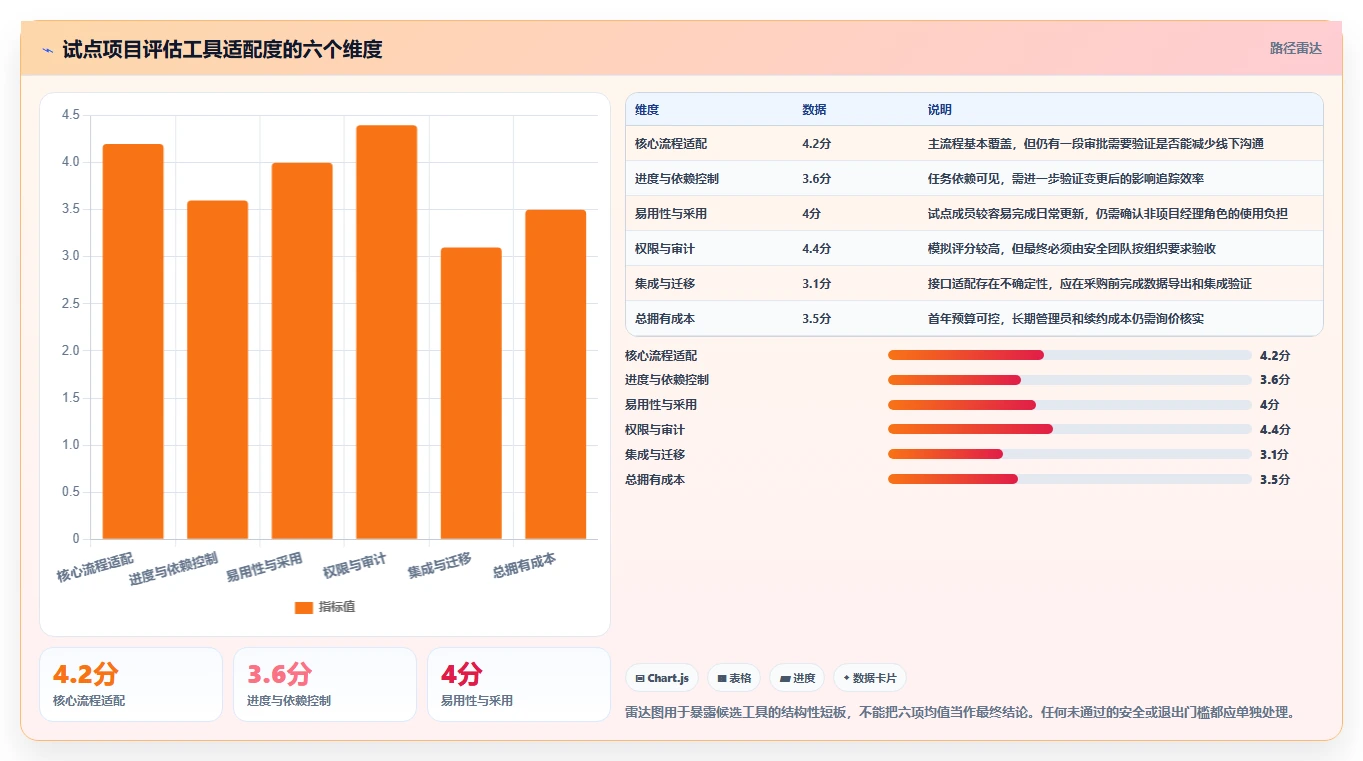Screen dimensions: 1363x761
Task: Click the description starting 首年预算可控
Action: (1066, 319)
